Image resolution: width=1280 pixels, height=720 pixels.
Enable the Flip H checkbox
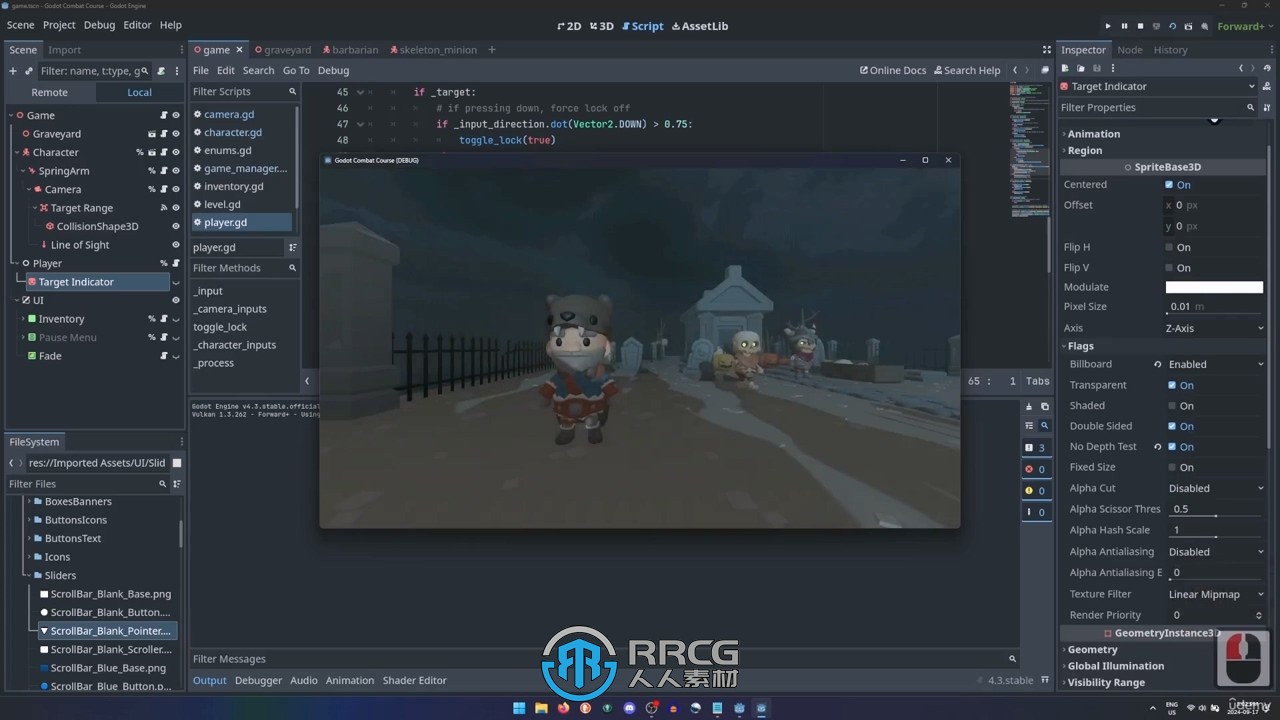[x=1169, y=247]
